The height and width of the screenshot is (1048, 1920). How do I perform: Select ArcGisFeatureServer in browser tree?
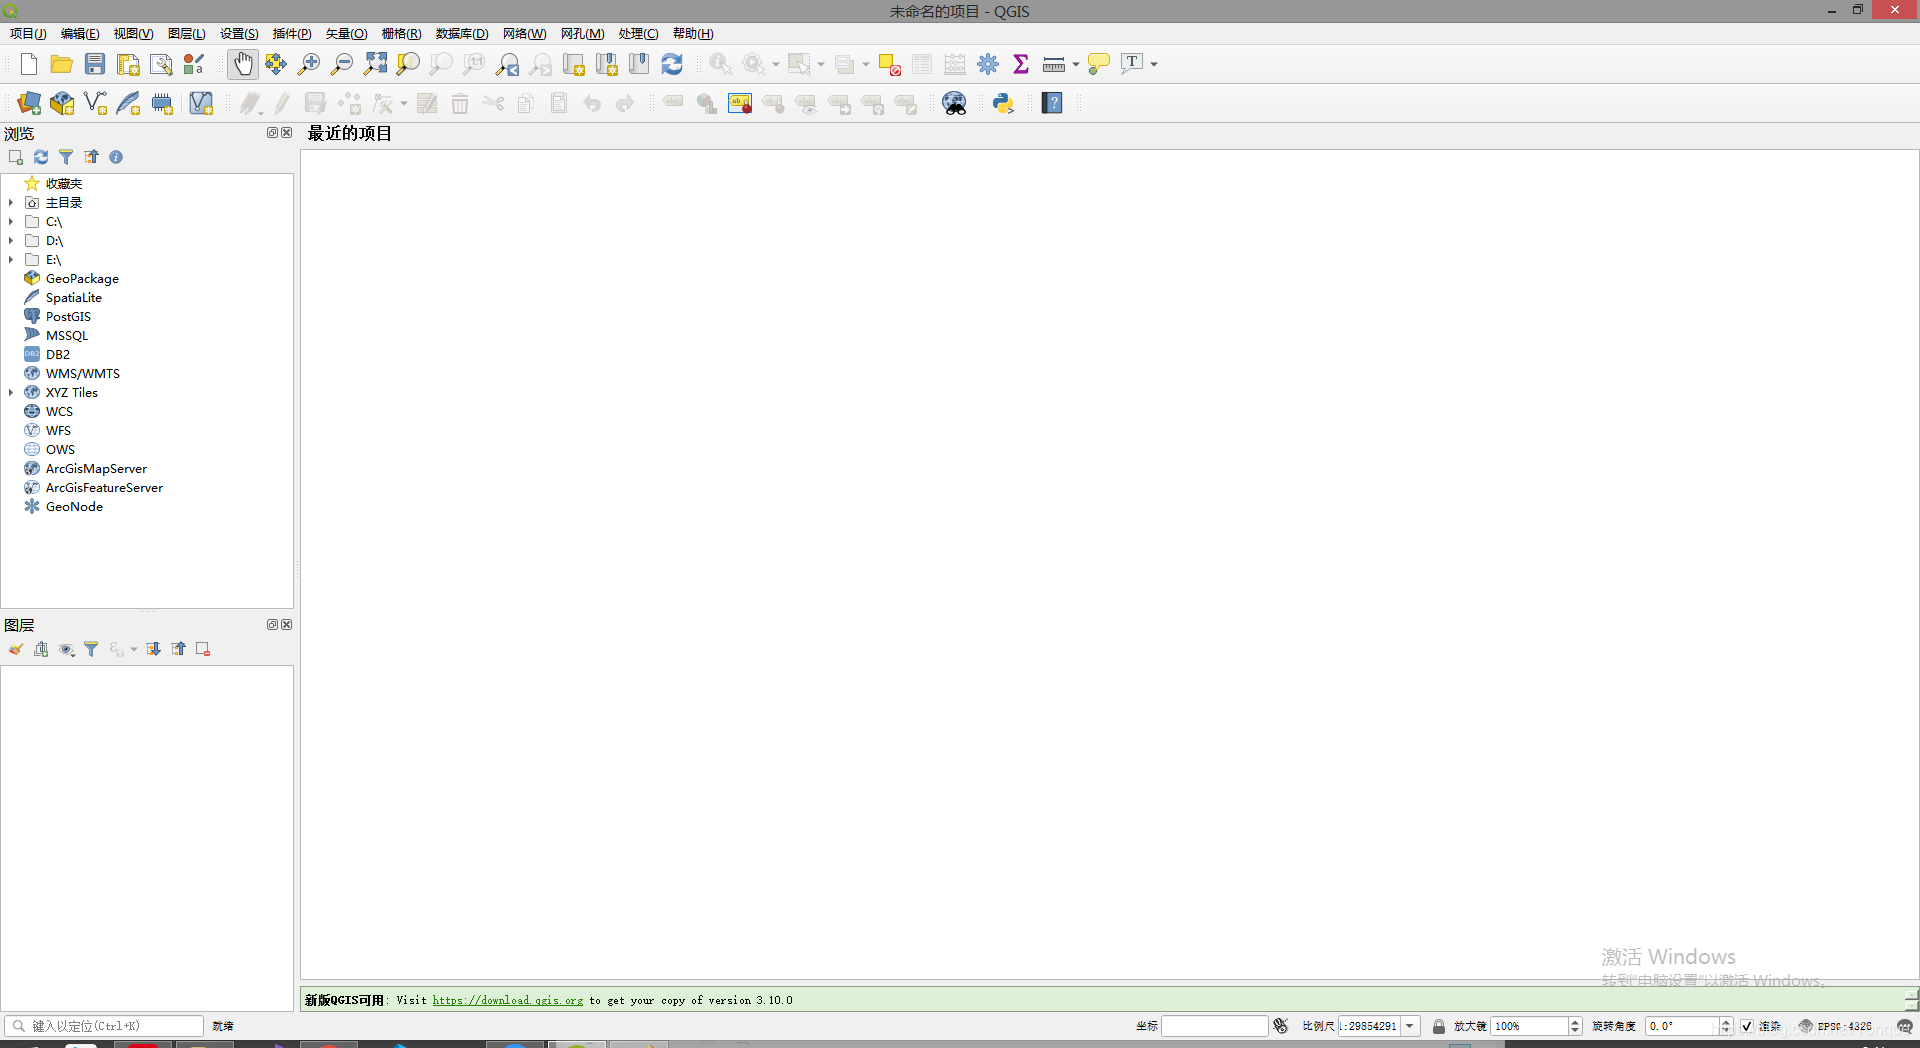[104, 487]
